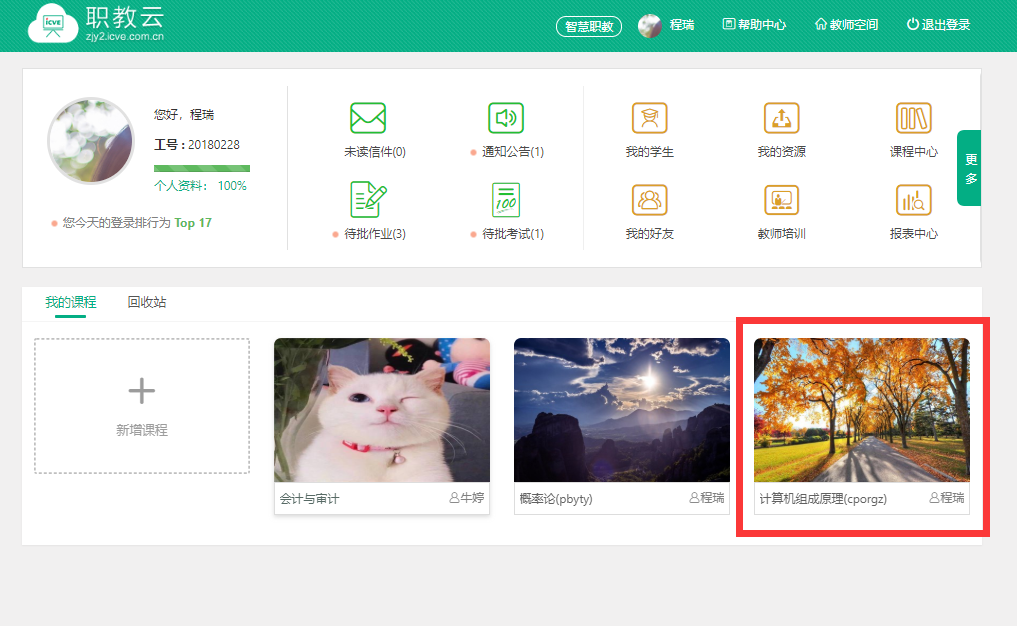Open the Course Center books icon

coord(913,118)
